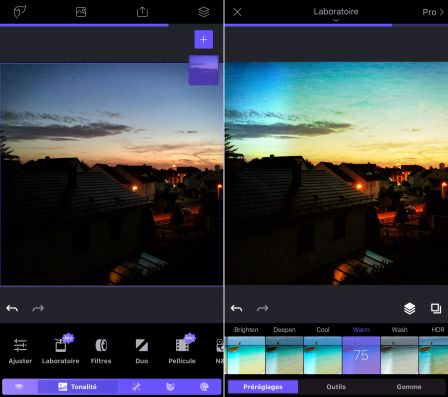Select the Cool preset label

click(323, 330)
